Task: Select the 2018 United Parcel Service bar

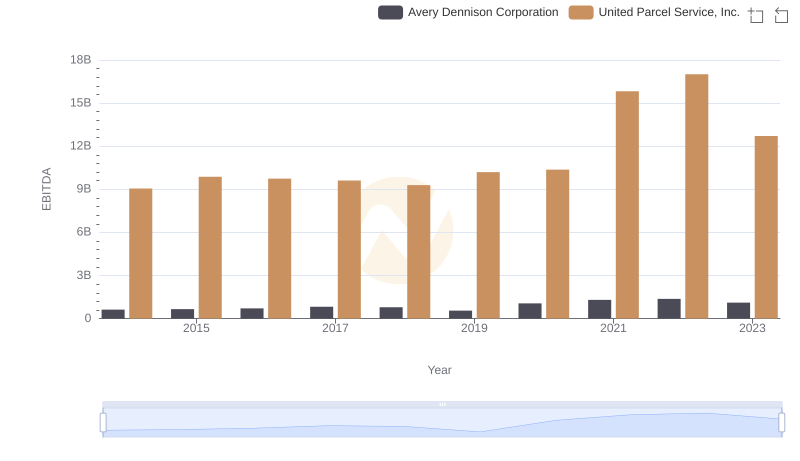Action: click(x=419, y=252)
